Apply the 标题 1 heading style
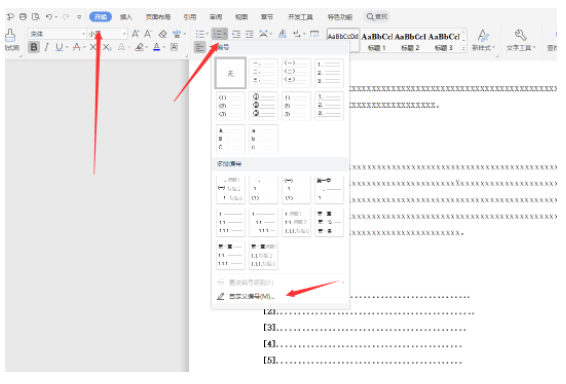This screenshot has width=566, height=384. click(377, 42)
